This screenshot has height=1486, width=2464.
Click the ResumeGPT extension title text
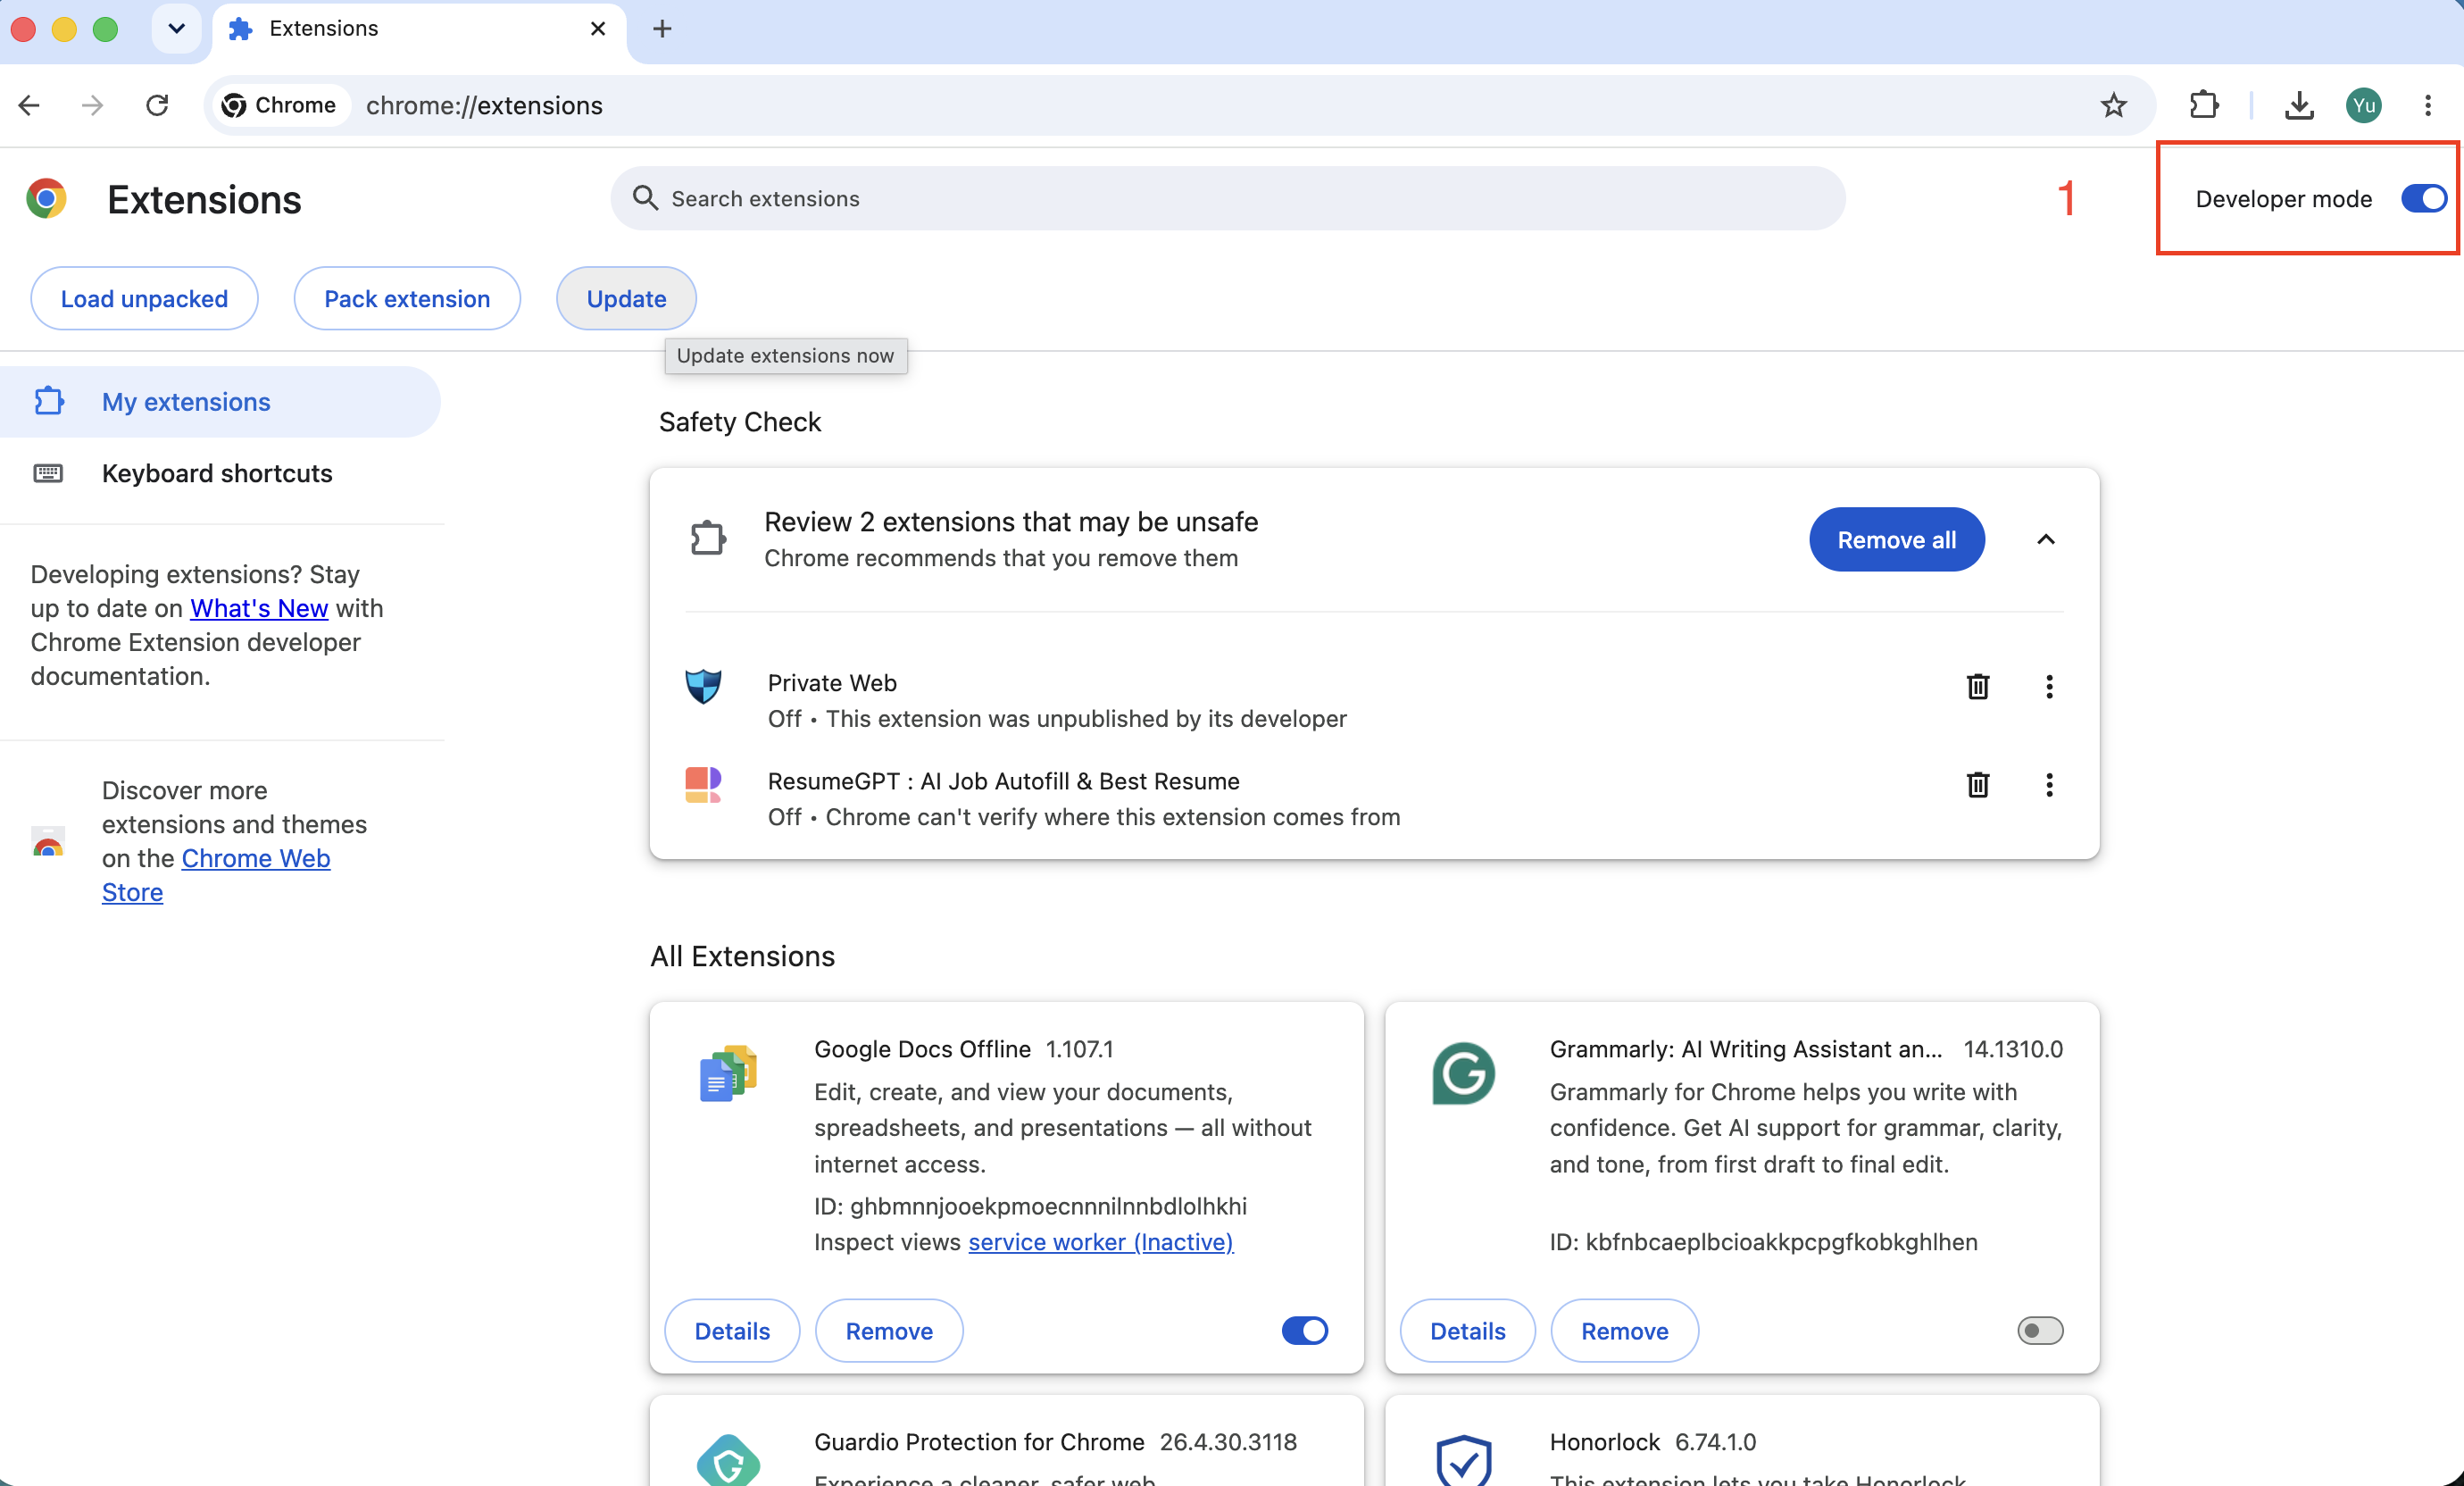[x=1003, y=781]
